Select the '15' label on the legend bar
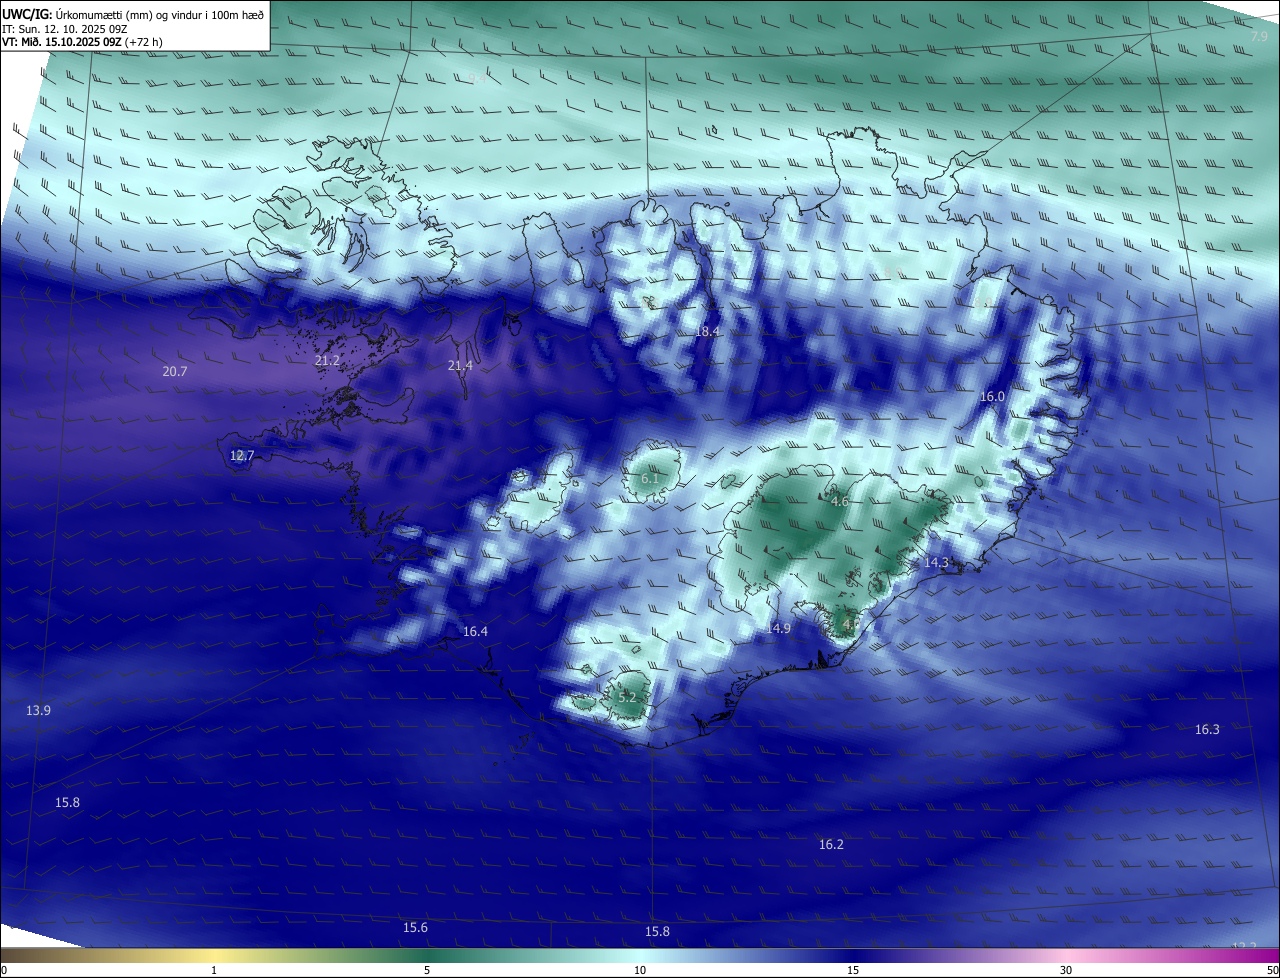 pos(853,970)
